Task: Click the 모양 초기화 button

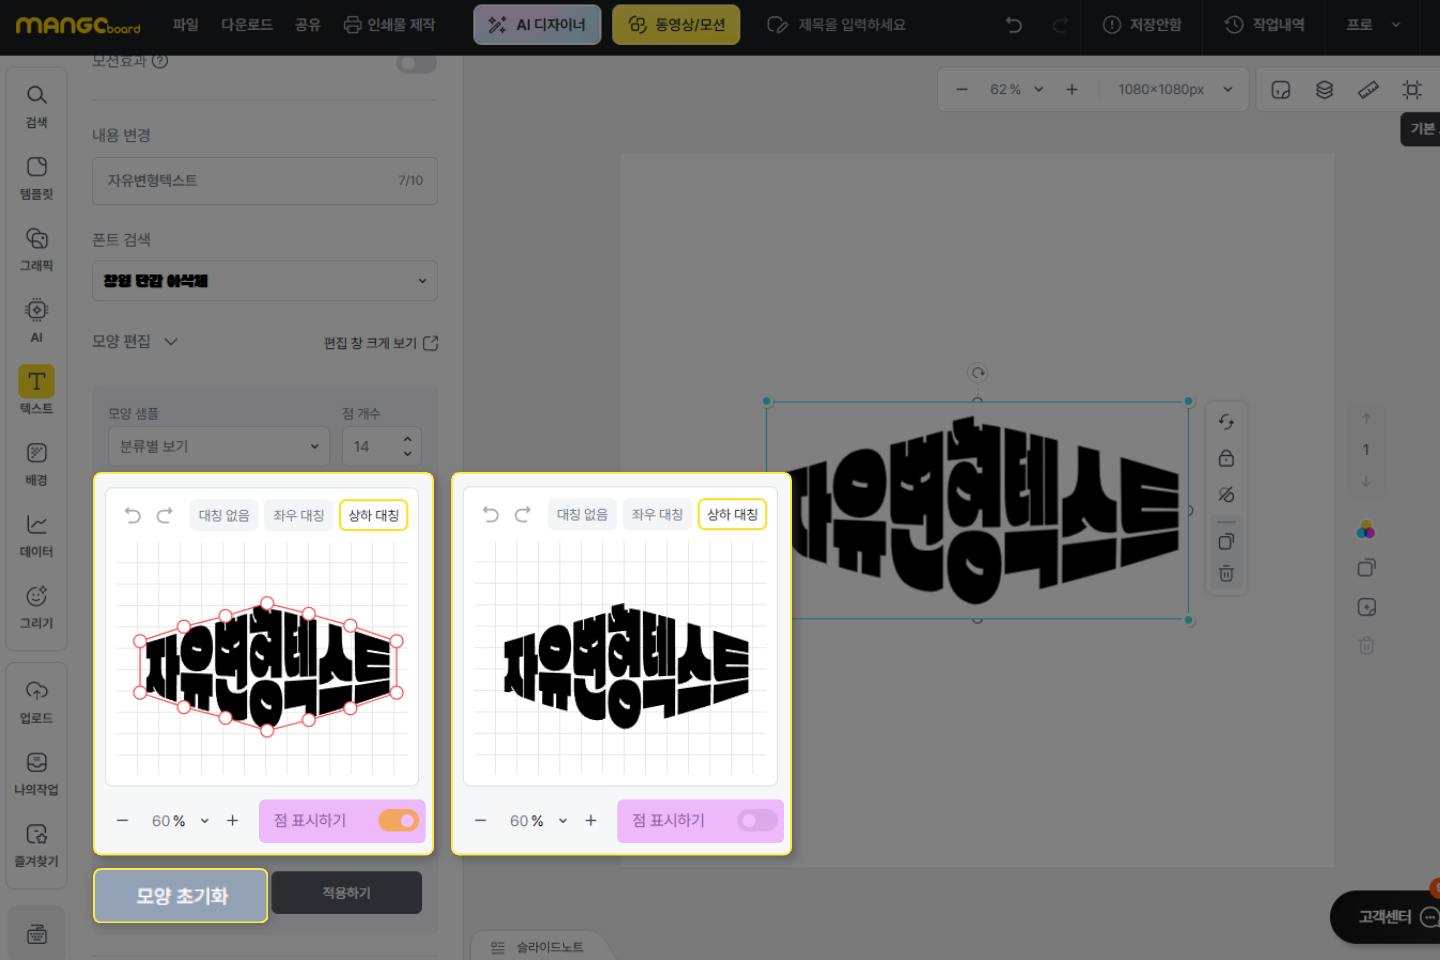Action: point(181,896)
